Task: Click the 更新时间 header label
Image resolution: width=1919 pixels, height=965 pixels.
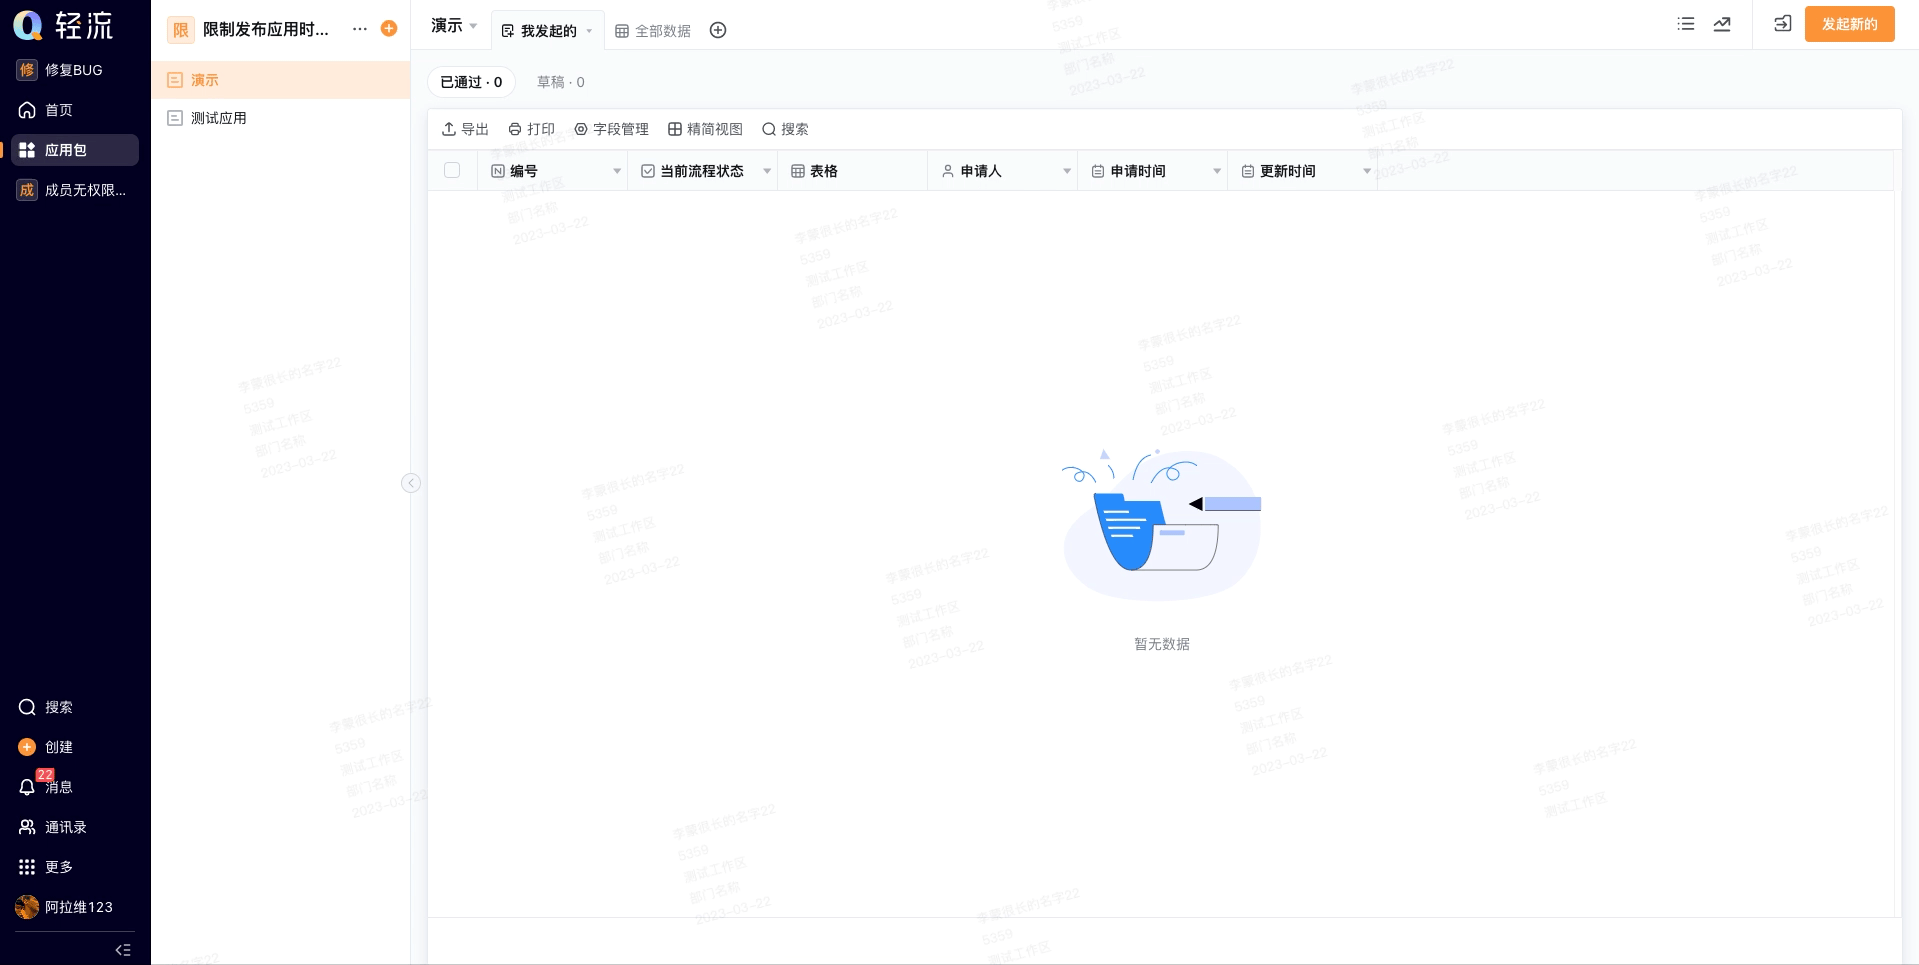Action: (1288, 171)
